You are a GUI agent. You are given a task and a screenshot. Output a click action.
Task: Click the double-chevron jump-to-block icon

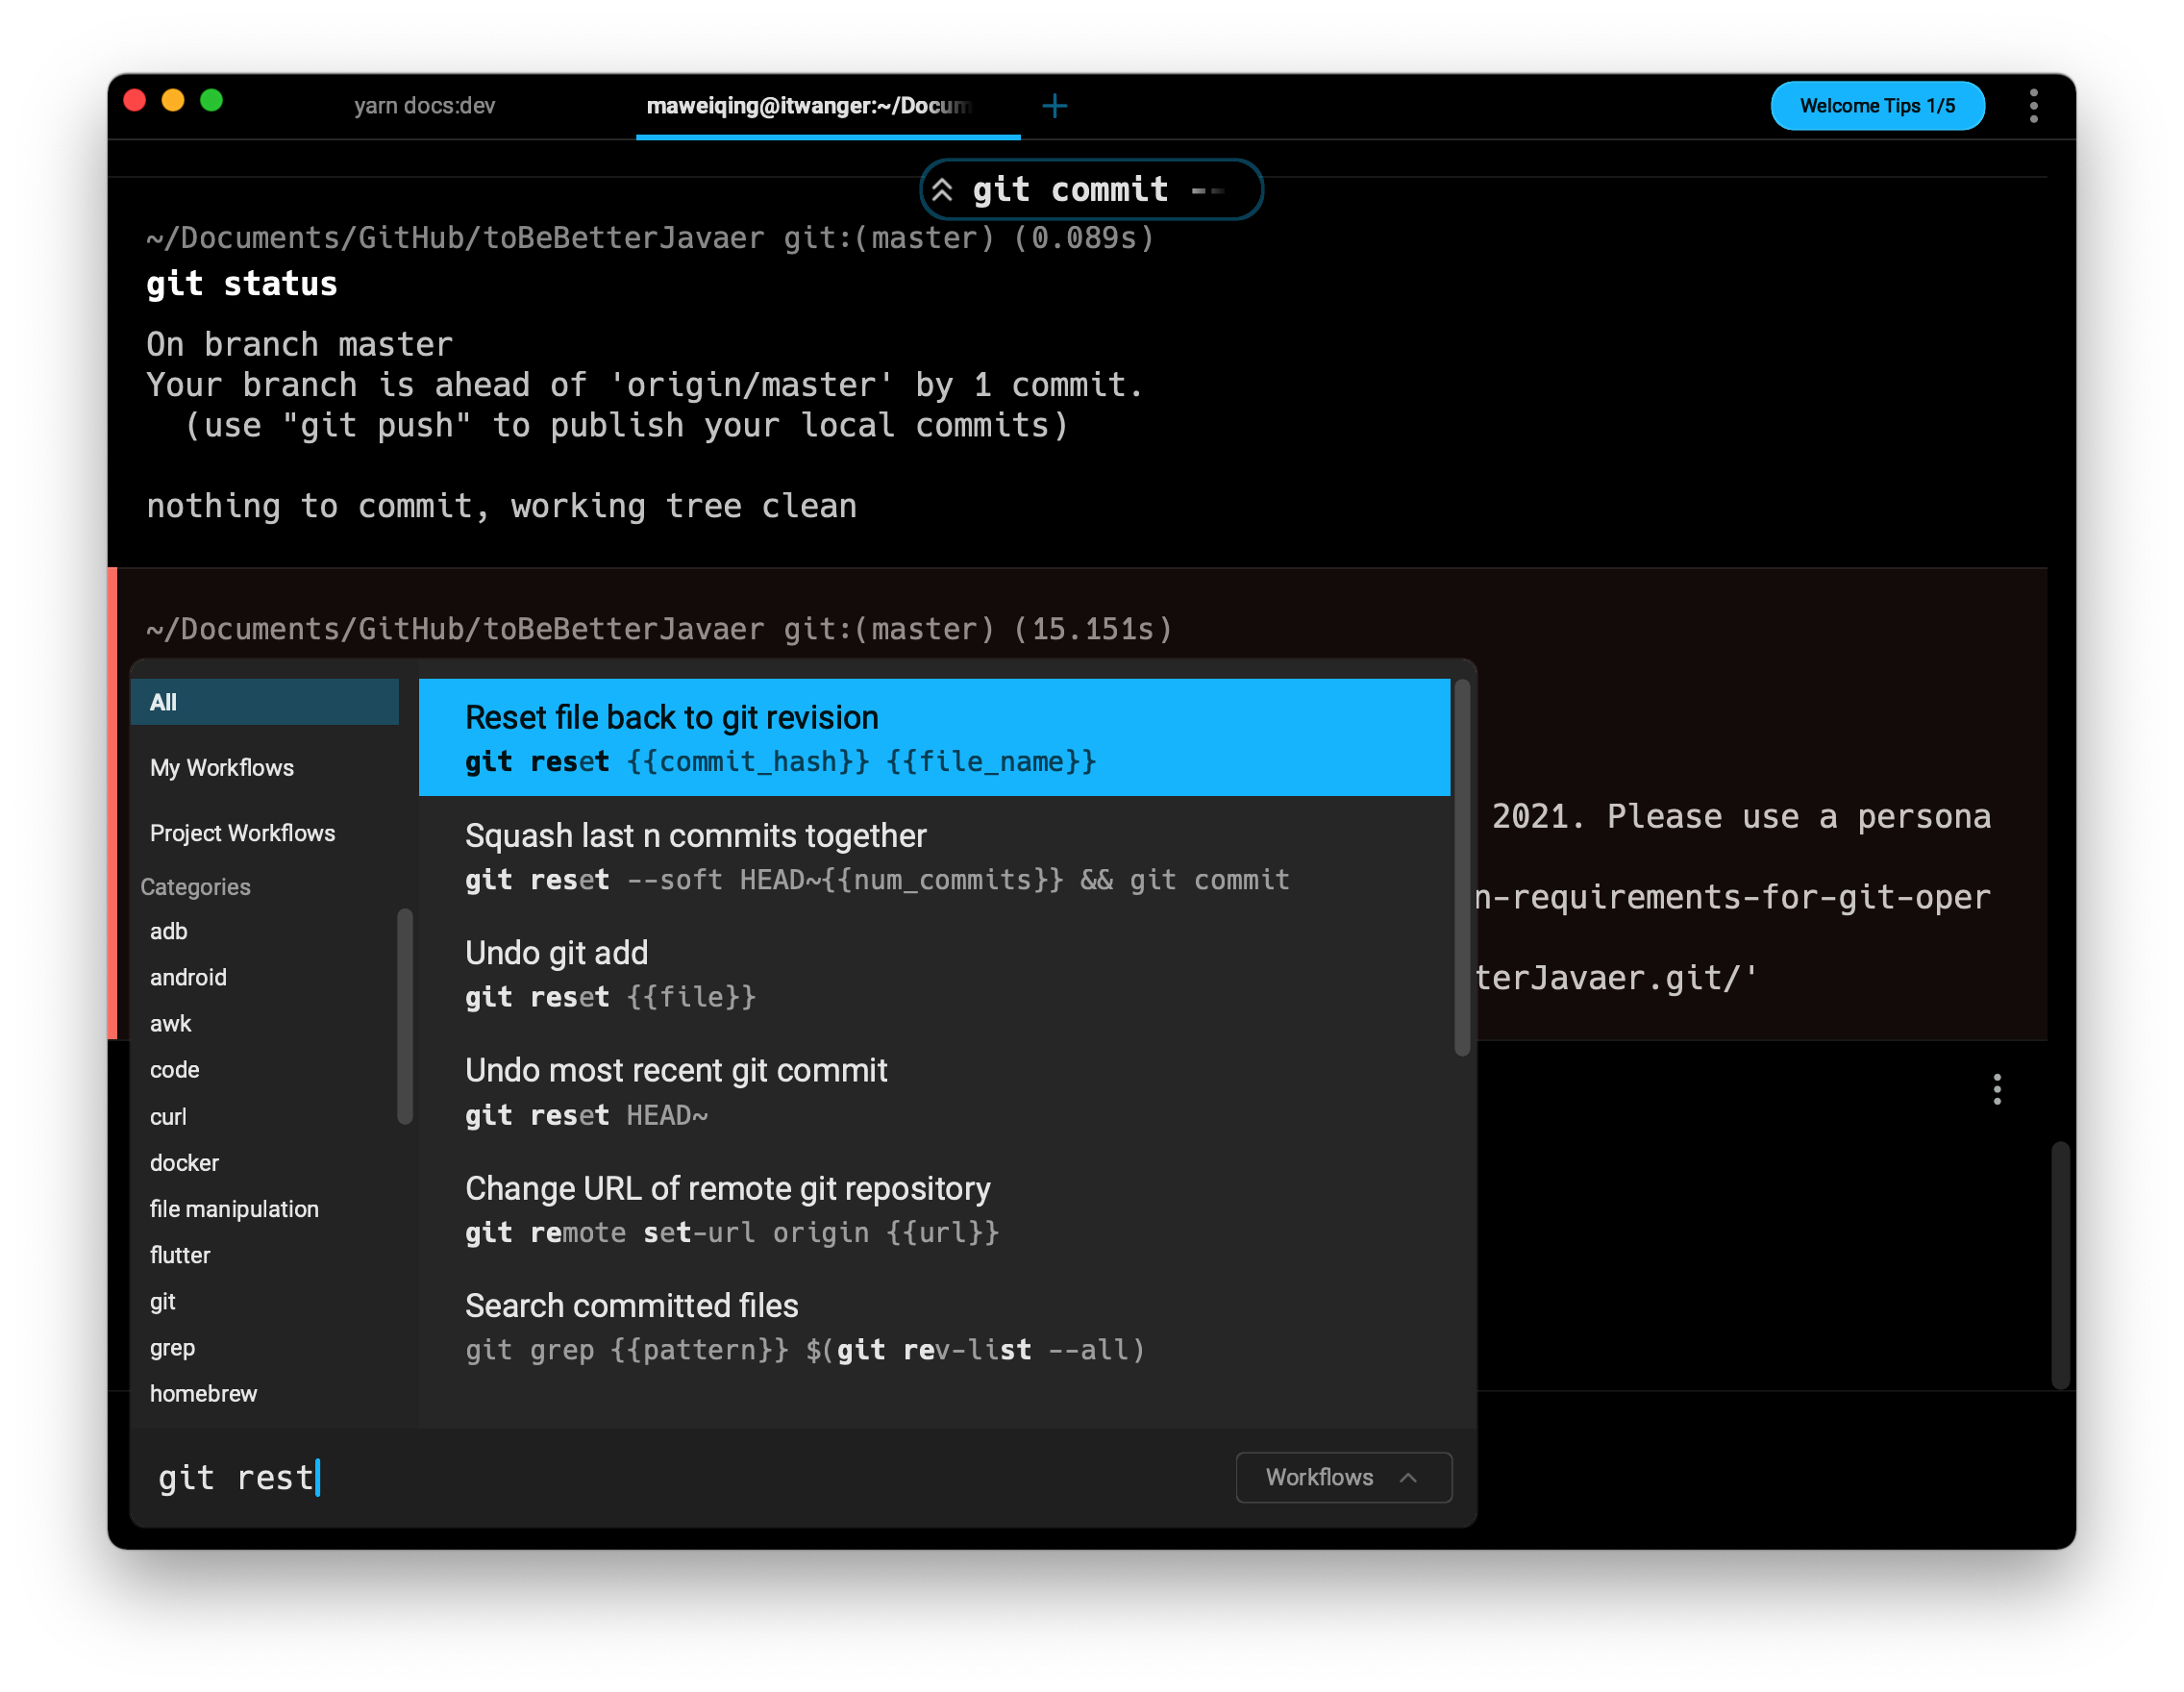click(942, 190)
